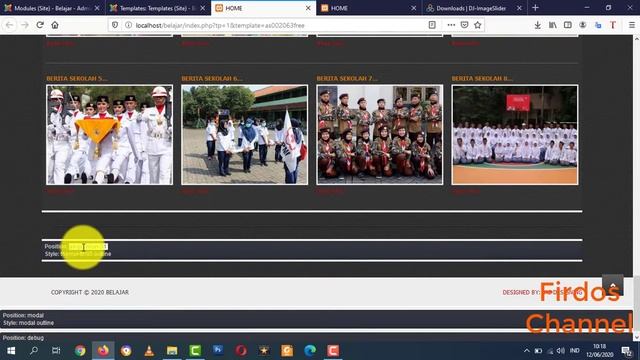
Task: Show hidden system tray icons
Action: click(x=527, y=351)
